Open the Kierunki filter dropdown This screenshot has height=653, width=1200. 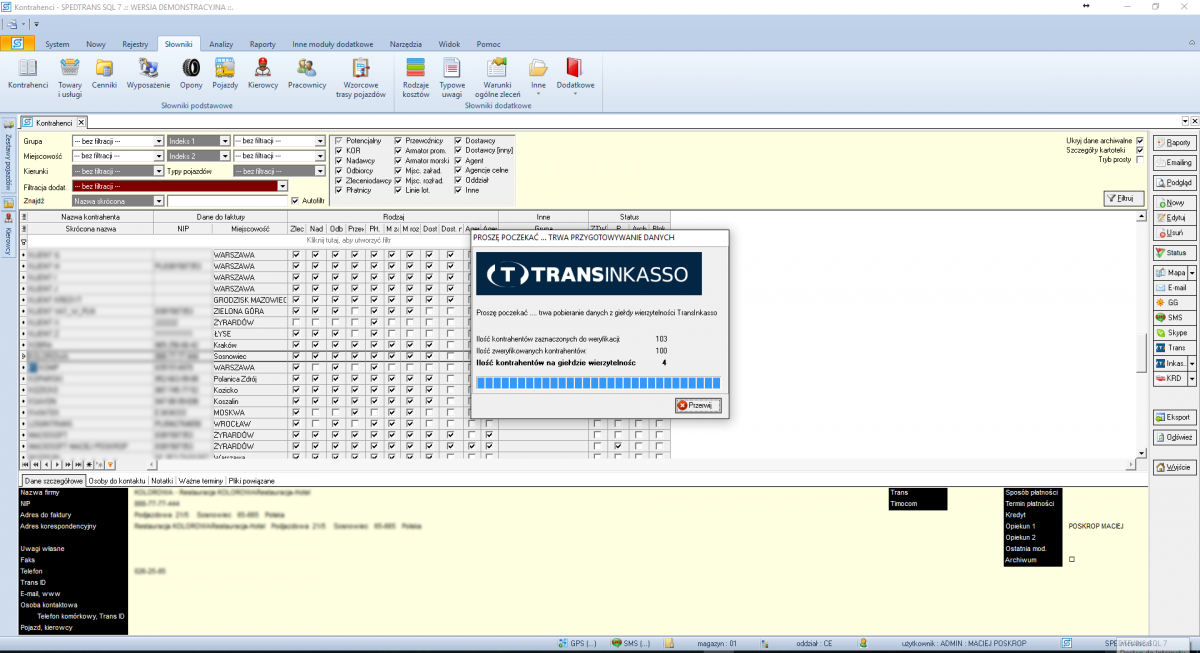(x=158, y=171)
